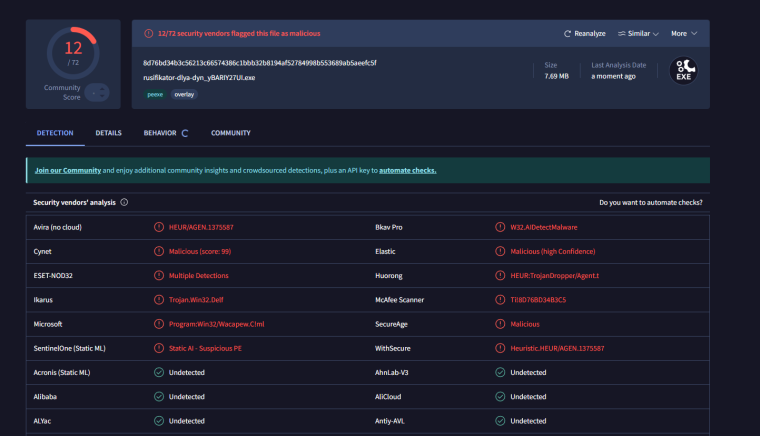Viewport: 760px width, 436px height.
Task: Click the Reanalyze refresh icon
Action: [x=567, y=33]
